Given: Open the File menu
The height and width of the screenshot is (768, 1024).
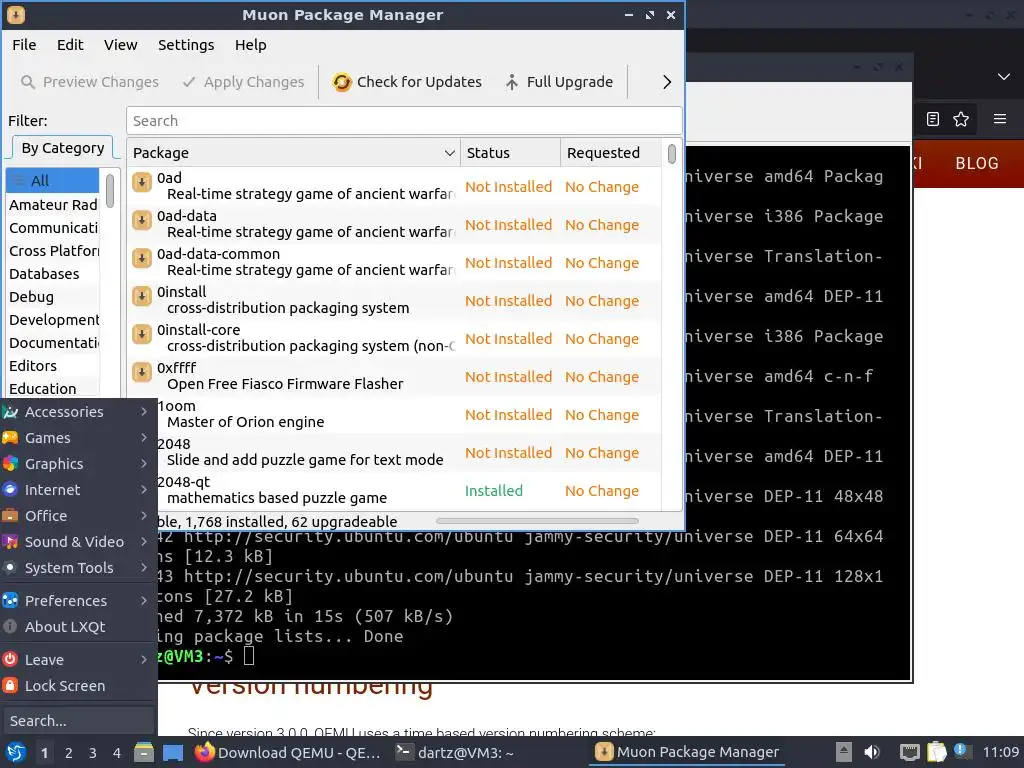Looking at the screenshot, I should [x=24, y=45].
